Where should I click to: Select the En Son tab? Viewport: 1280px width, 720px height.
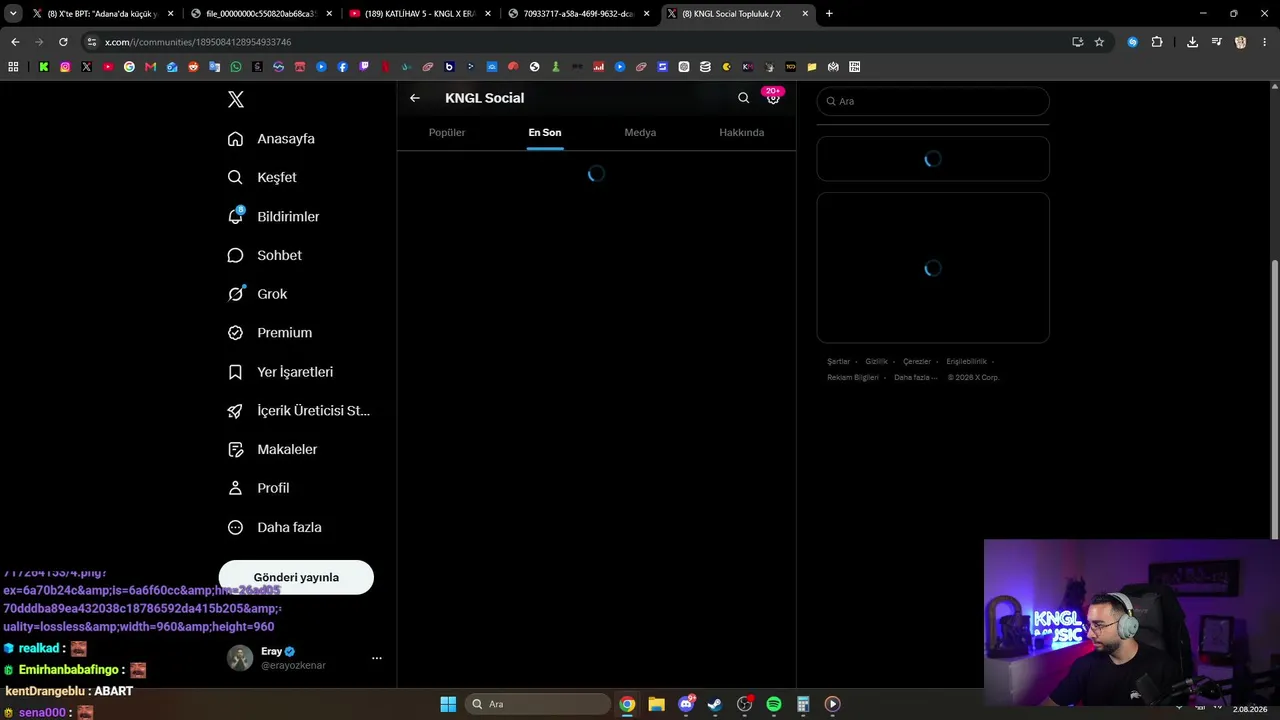coord(545,133)
